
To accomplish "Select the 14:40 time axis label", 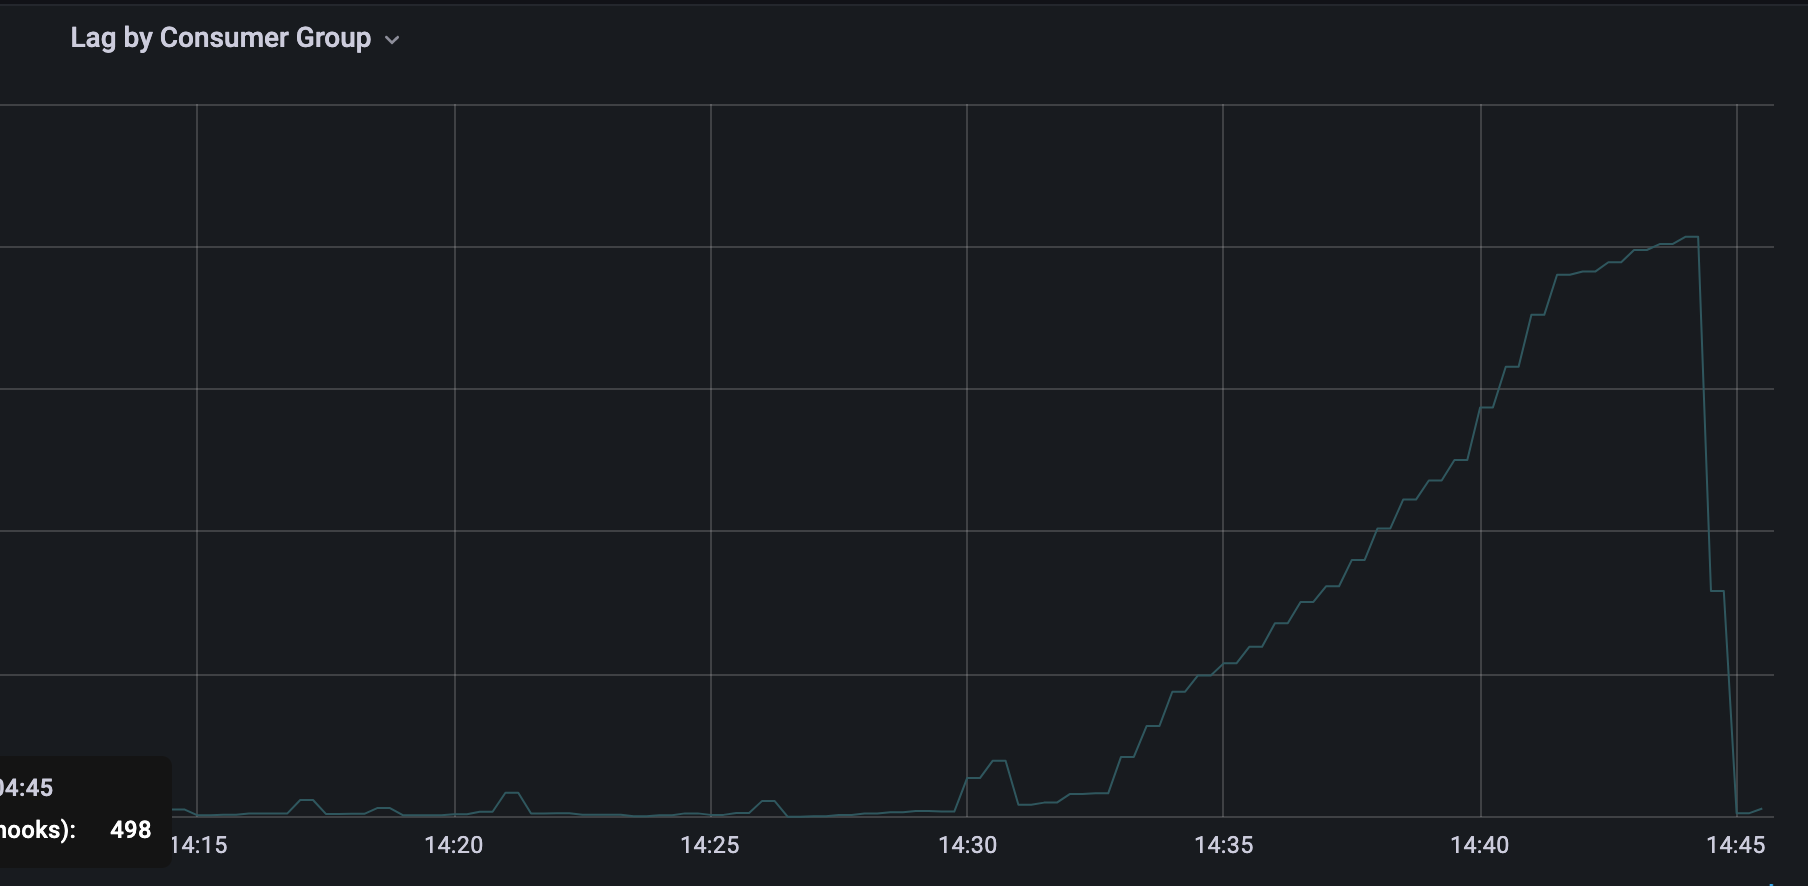I will click(1480, 845).
